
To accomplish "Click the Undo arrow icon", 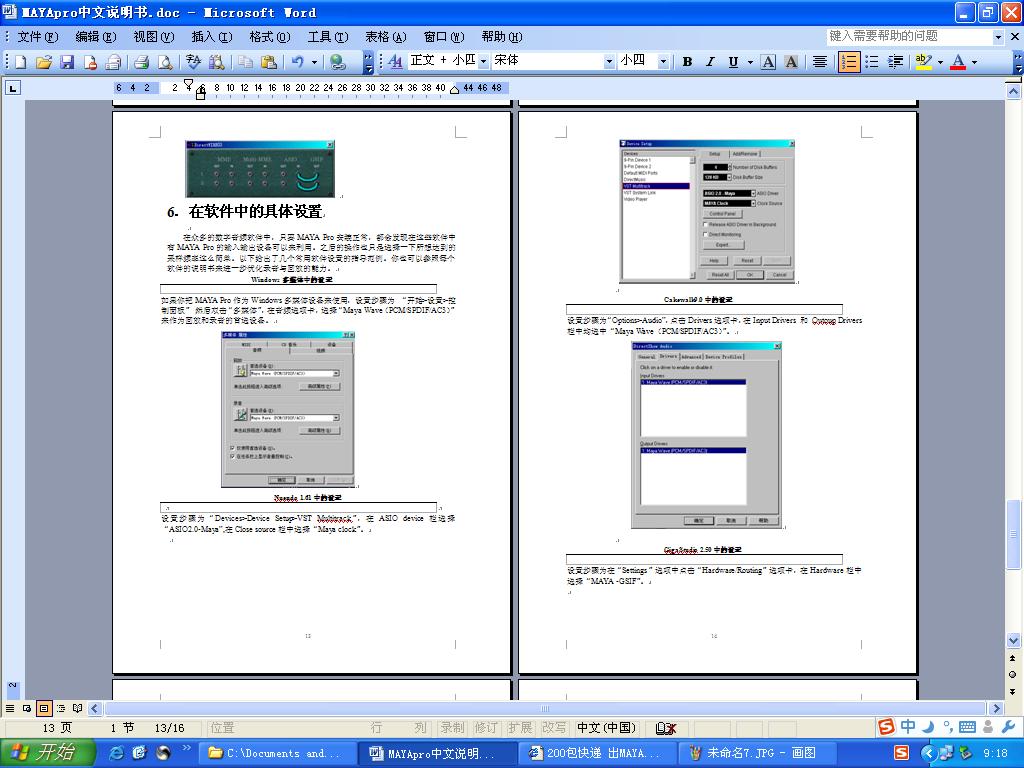I will tap(297, 62).
